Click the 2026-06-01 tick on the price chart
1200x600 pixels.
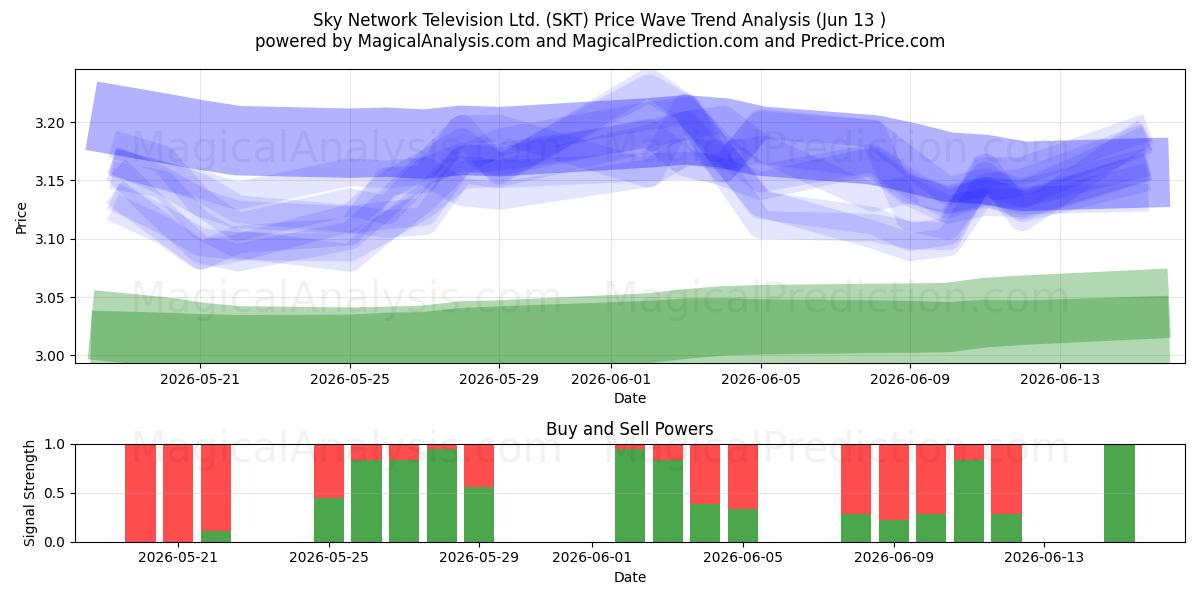tap(611, 379)
